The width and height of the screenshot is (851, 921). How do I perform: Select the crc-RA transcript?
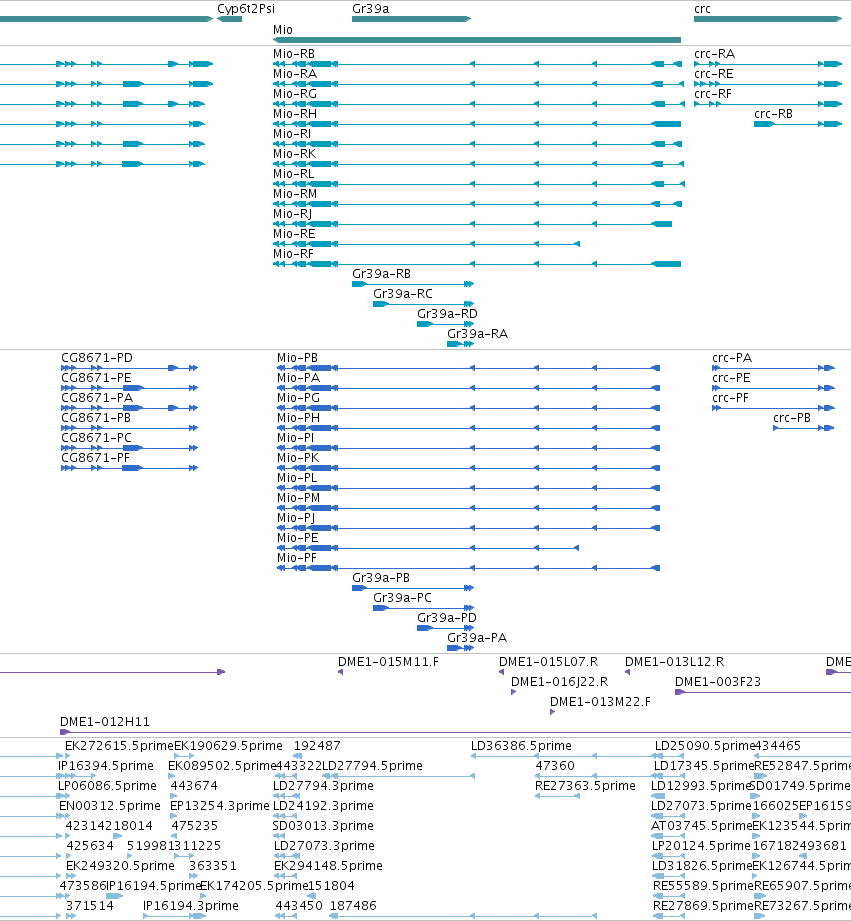(714, 53)
